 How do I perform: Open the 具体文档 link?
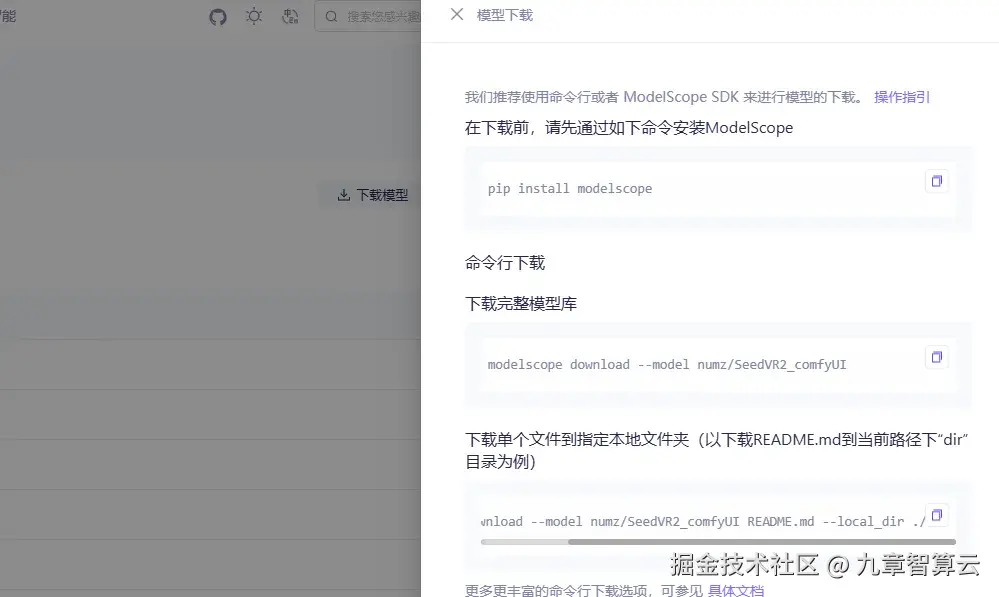[x=736, y=590]
